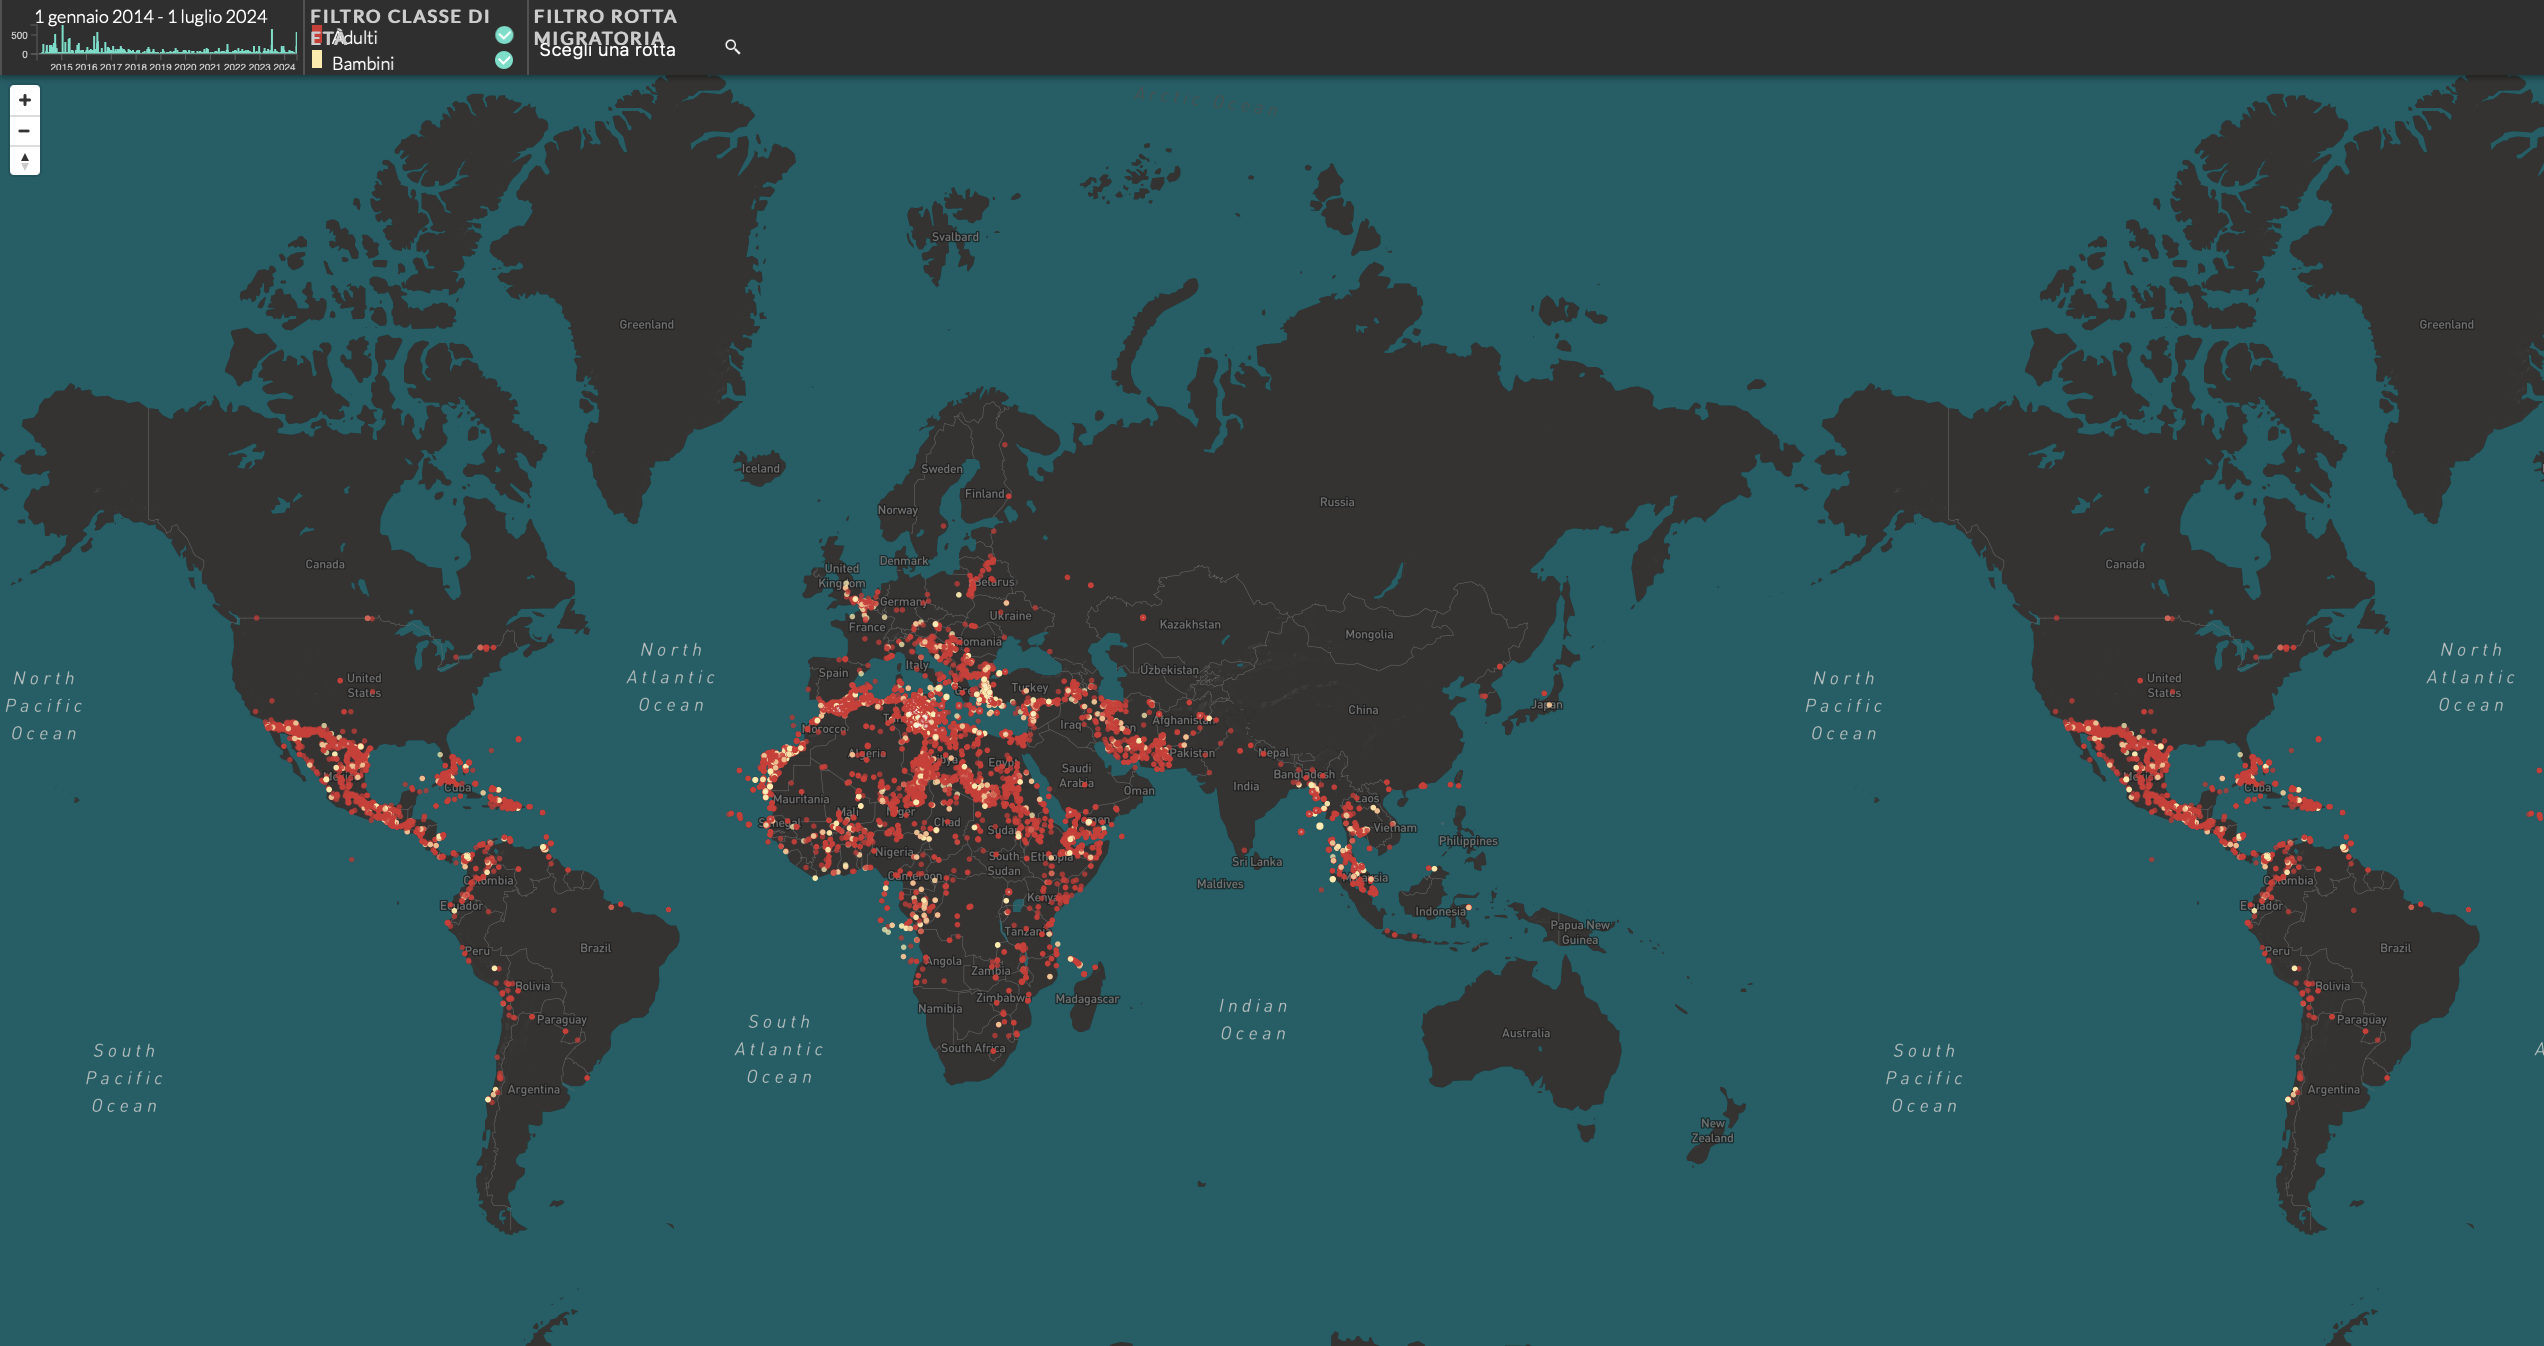Click the Russia label on the map

click(1337, 502)
